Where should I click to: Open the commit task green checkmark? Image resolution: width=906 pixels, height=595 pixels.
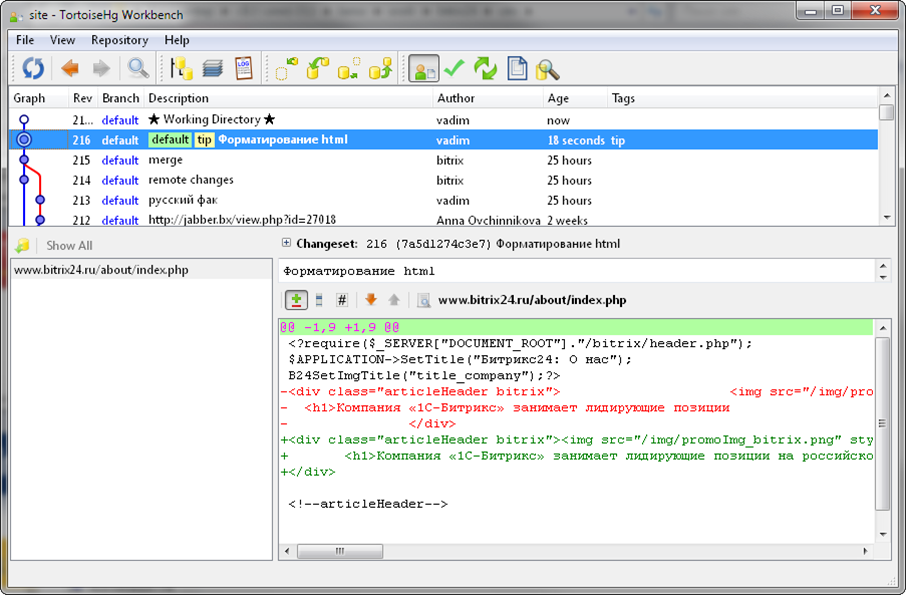[x=454, y=68]
